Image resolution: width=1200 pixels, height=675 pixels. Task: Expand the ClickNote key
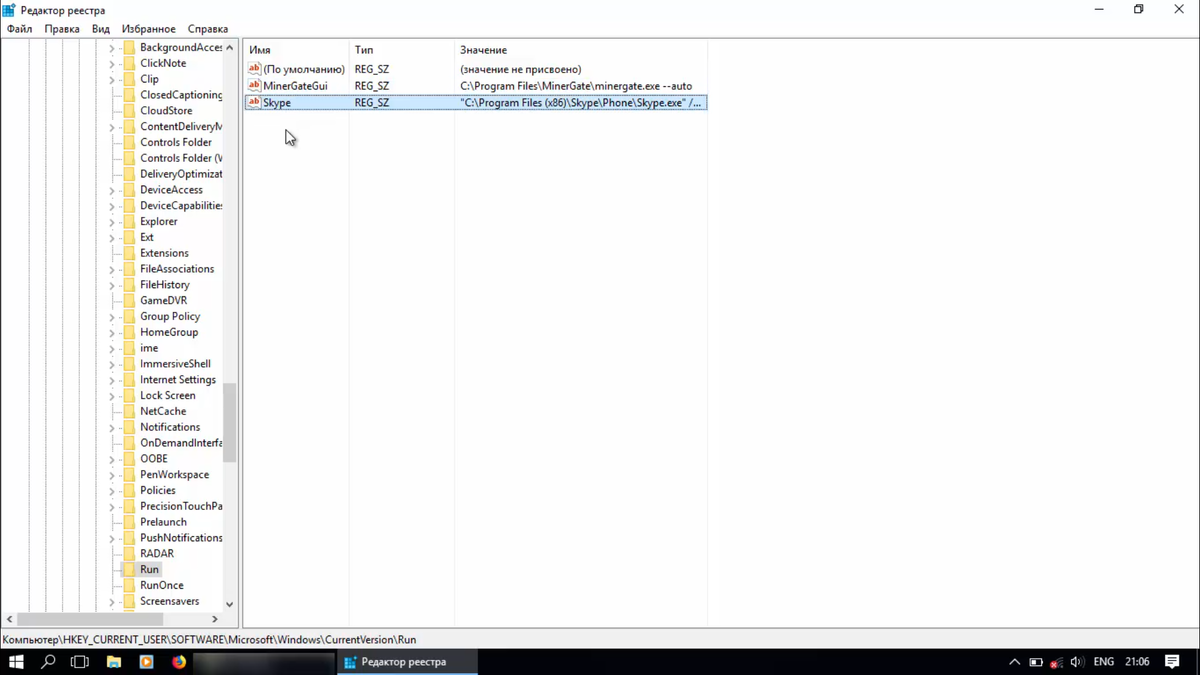point(112,63)
